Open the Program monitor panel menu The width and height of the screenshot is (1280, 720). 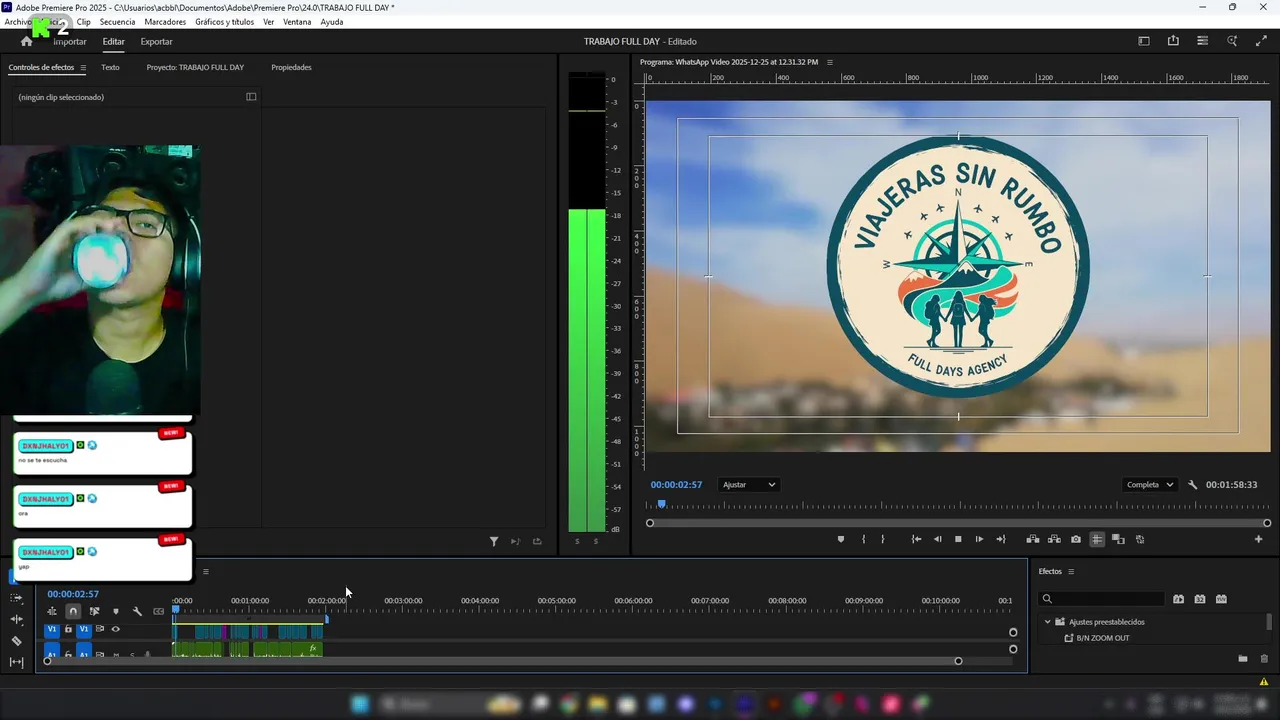click(x=829, y=62)
